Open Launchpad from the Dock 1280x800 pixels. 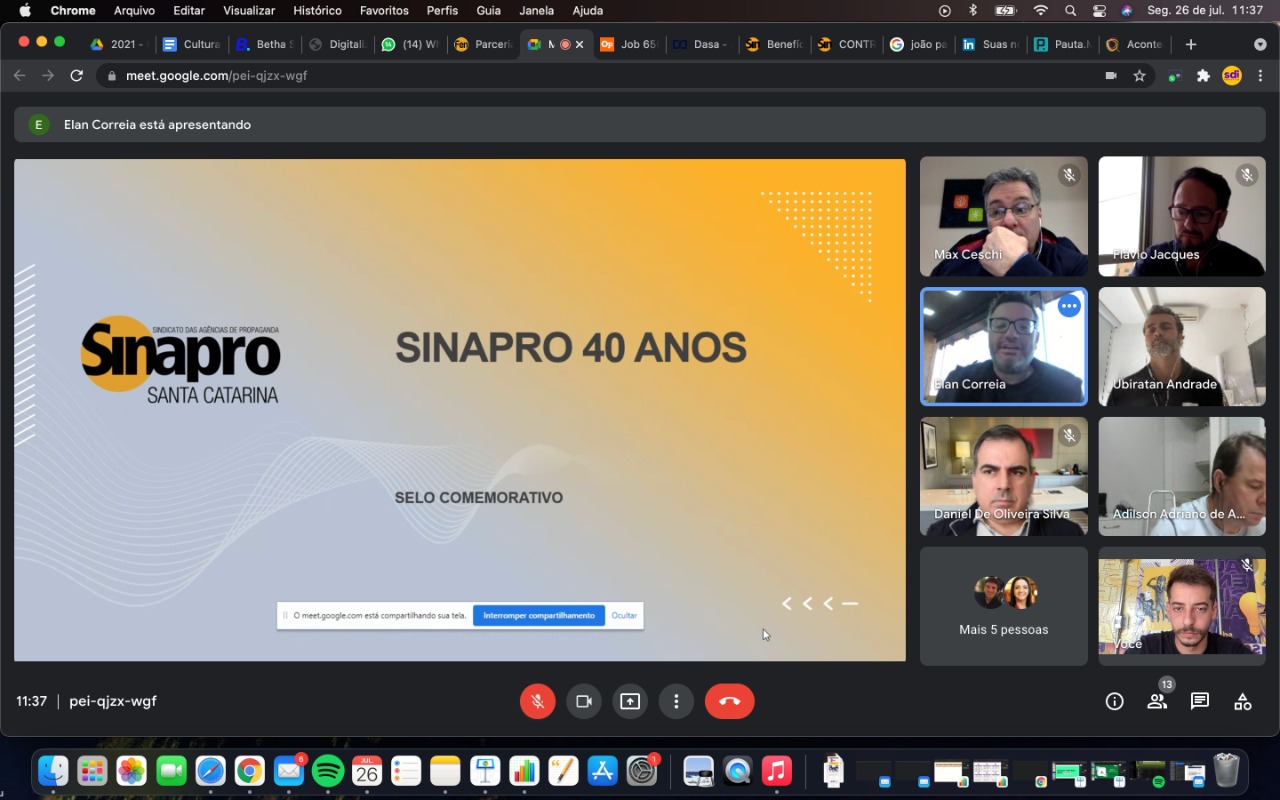click(92, 771)
